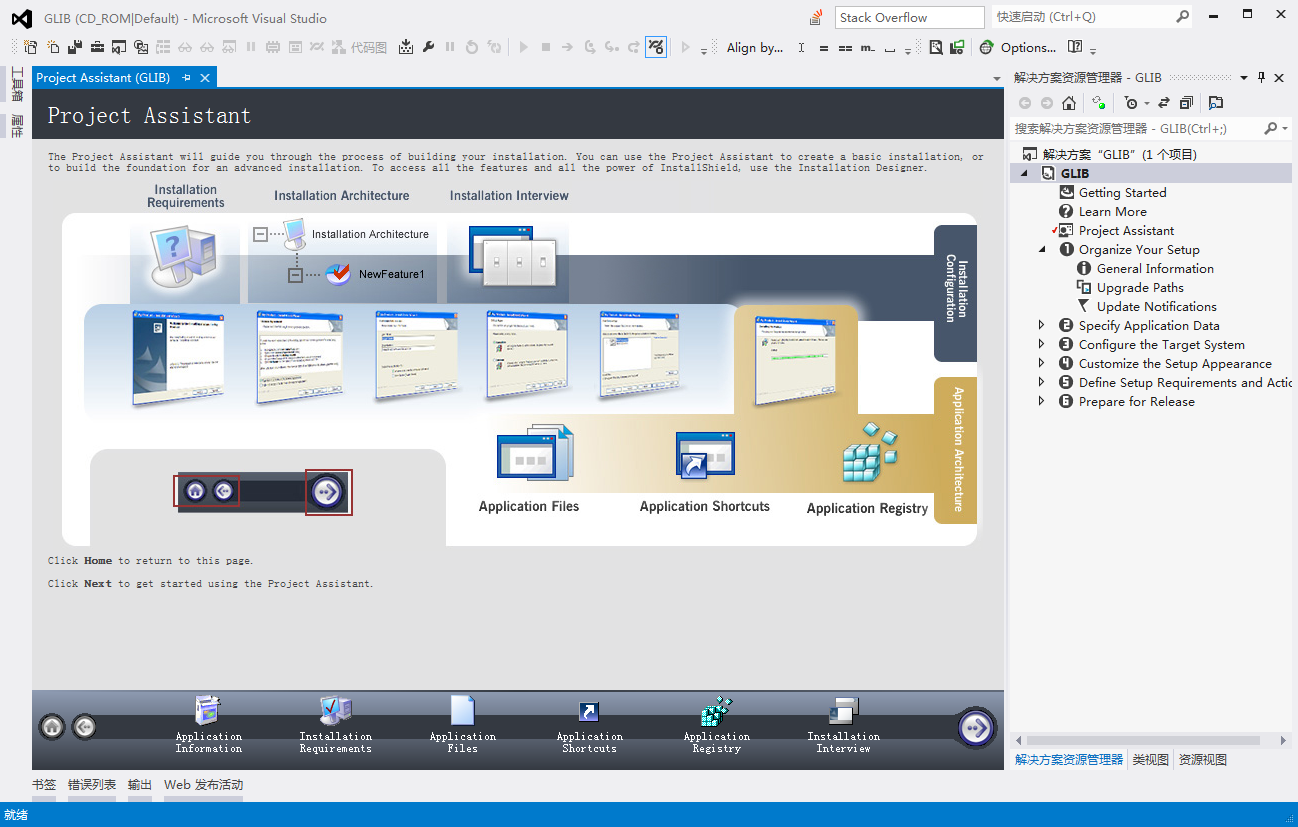Toggle auto-hide pin on Solution Explorer panel

click(x=1262, y=77)
